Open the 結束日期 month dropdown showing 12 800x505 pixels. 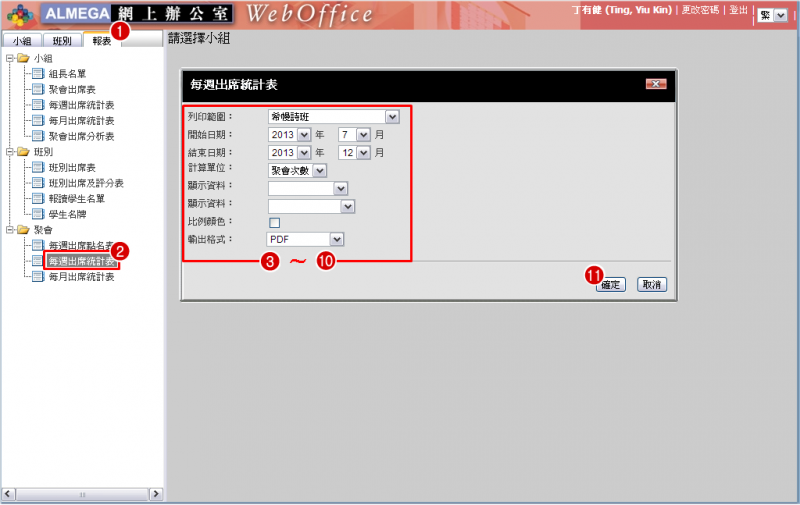[354, 153]
